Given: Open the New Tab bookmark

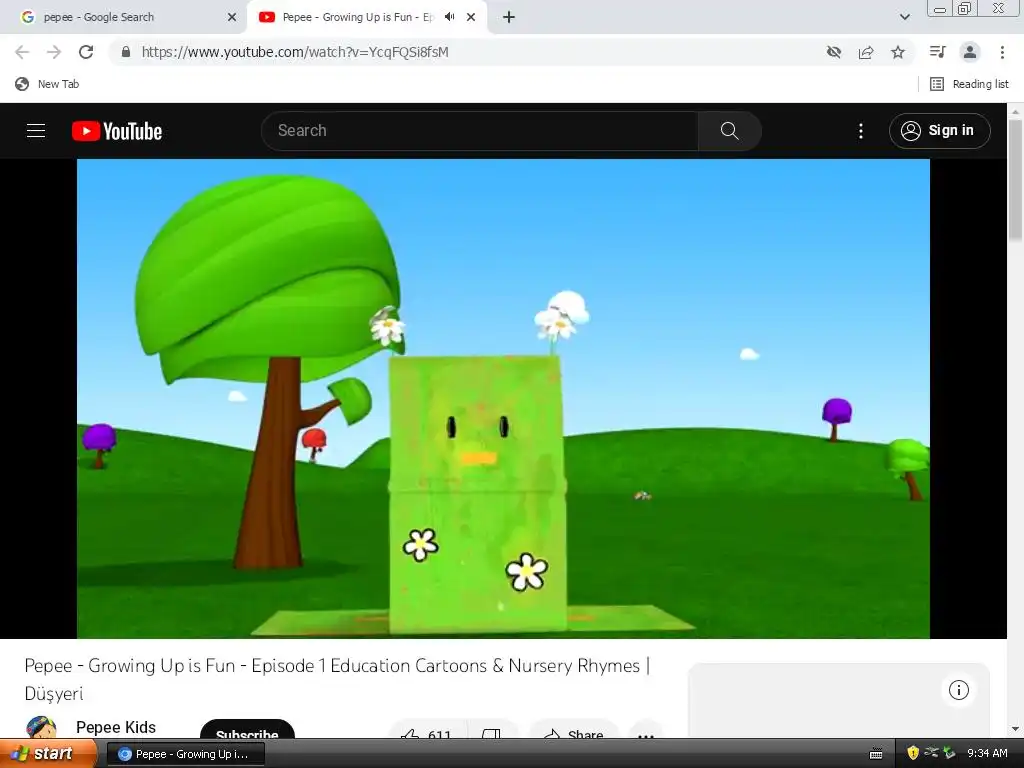Looking at the screenshot, I should pos(47,84).
